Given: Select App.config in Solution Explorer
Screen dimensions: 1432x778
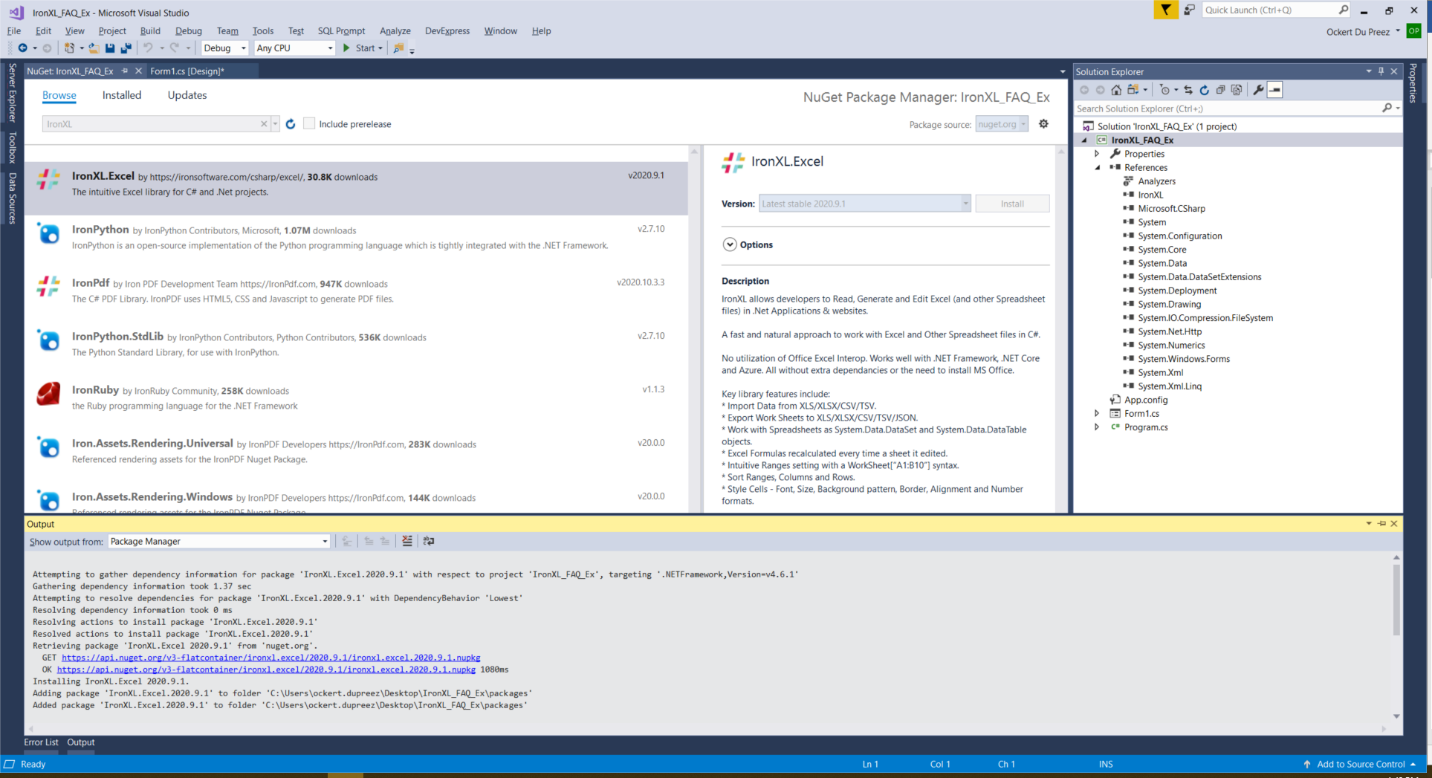Looking at the screenshot, I should [x=1145, y=400].
